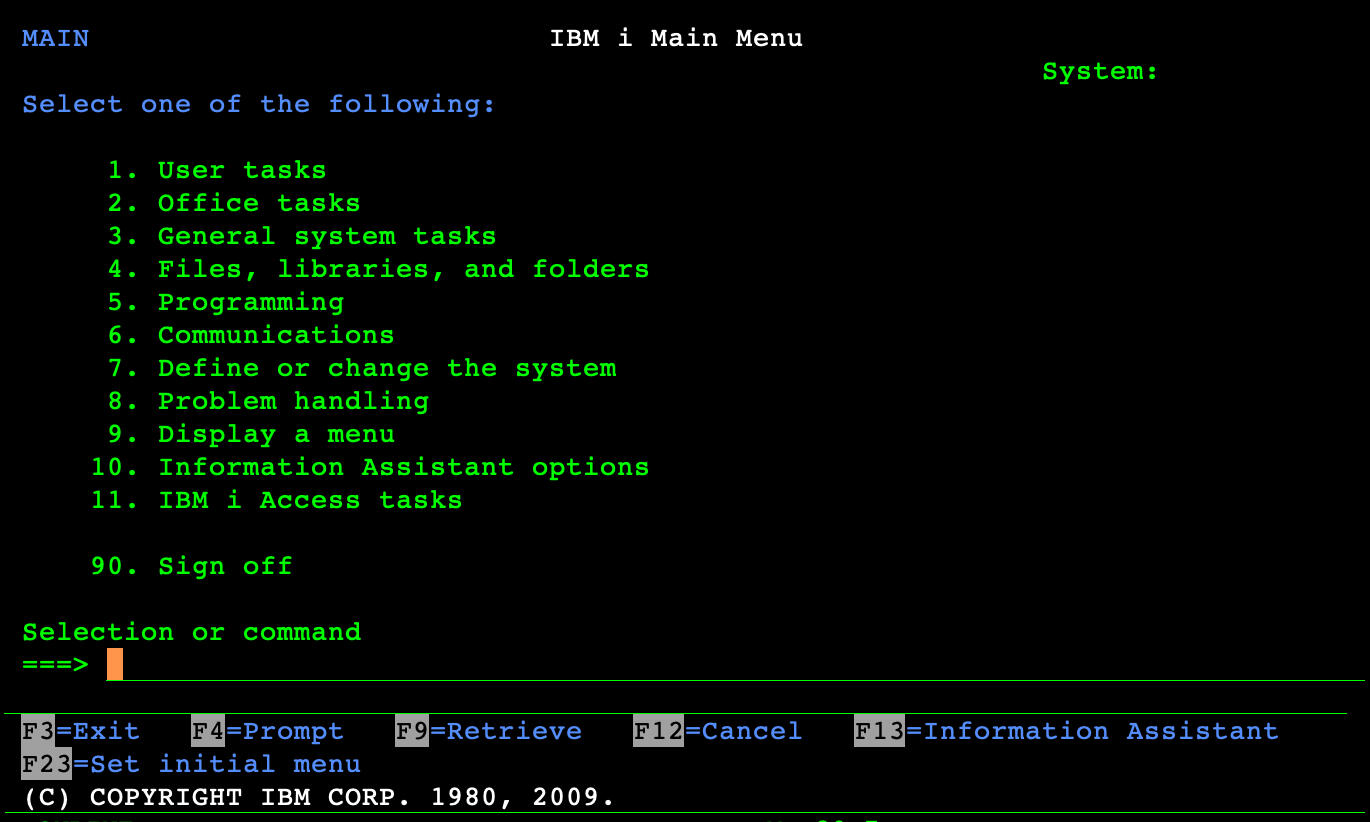1370x822 pixels.
Task: Open the Communications menu option
Action: (x=251, y=335)
